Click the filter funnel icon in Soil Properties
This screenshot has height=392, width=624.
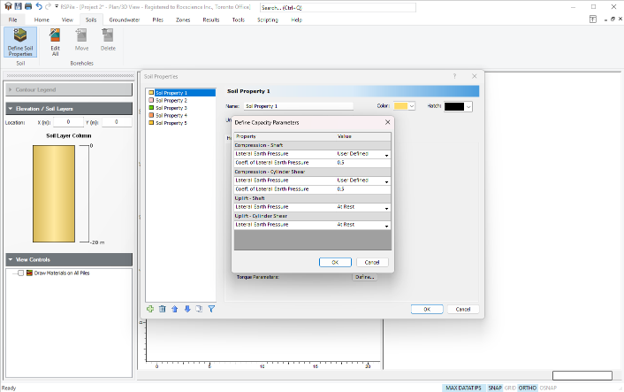[211, 309]
